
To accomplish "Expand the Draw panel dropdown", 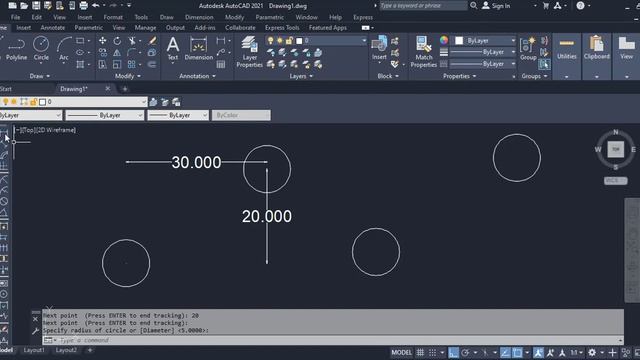I will coord(40,76).
